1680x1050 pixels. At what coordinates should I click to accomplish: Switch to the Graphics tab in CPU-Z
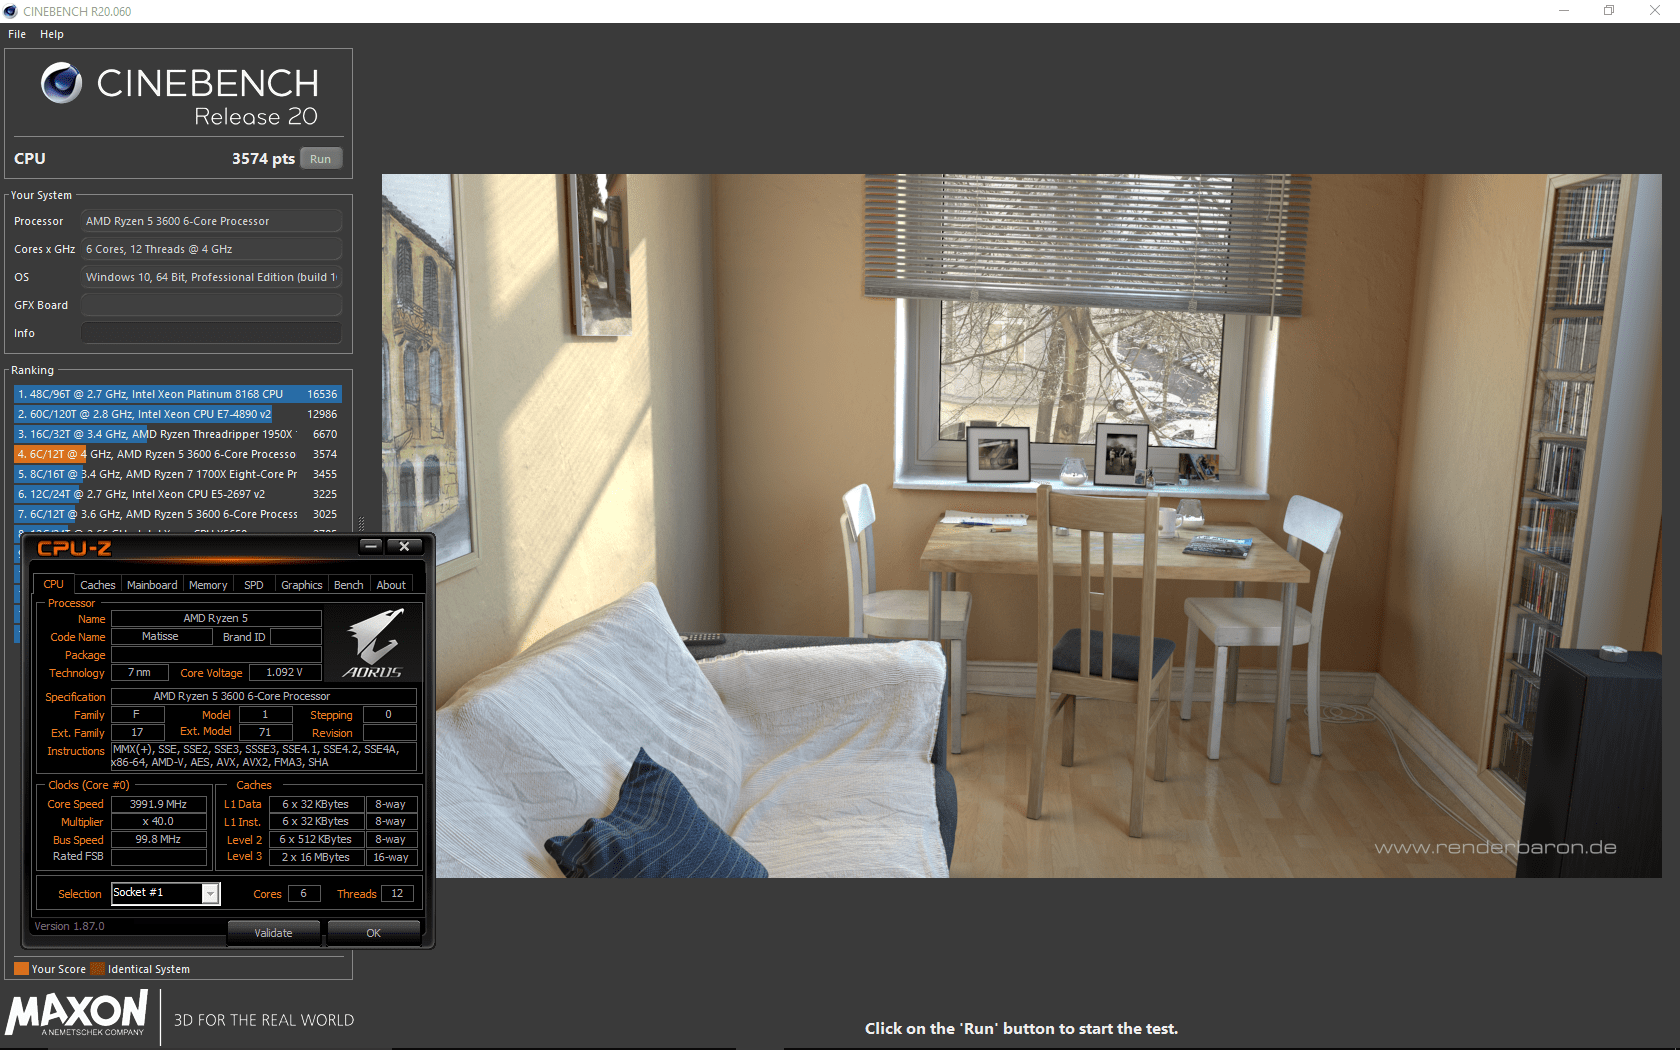(301, 585)
